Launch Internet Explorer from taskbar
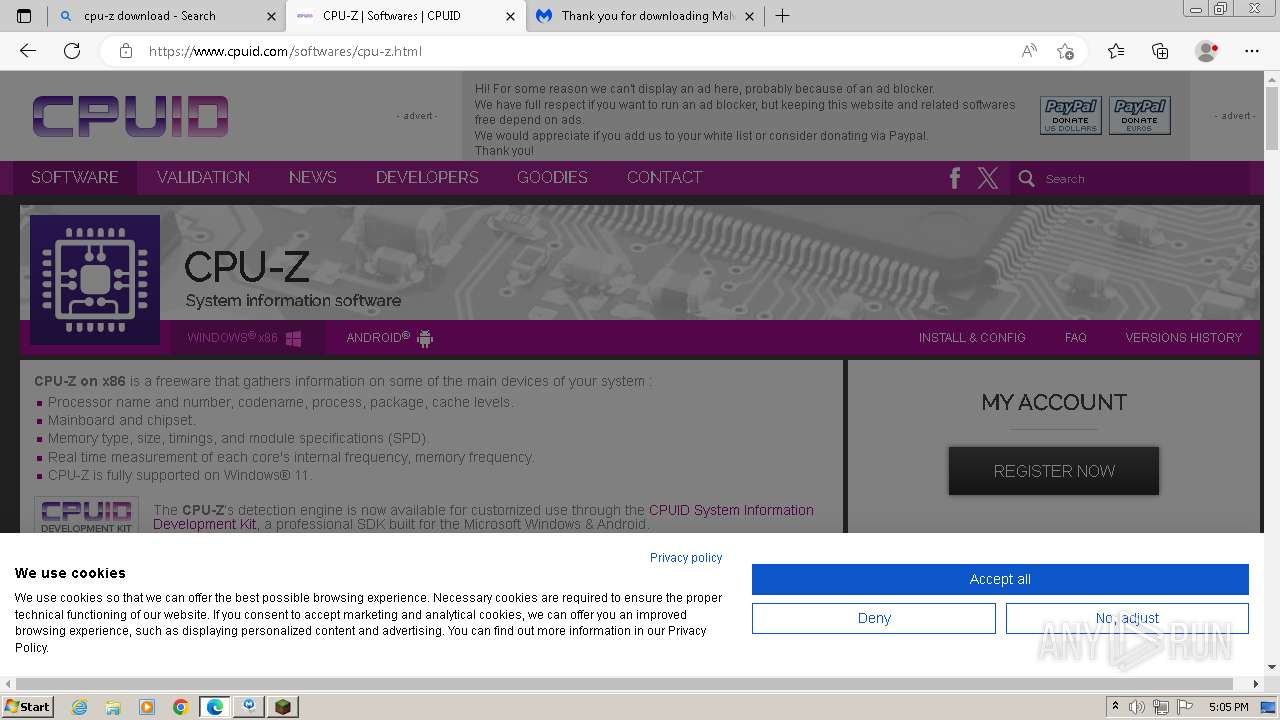This screenshot has width=1280, height=720. [x=80, y=707]
